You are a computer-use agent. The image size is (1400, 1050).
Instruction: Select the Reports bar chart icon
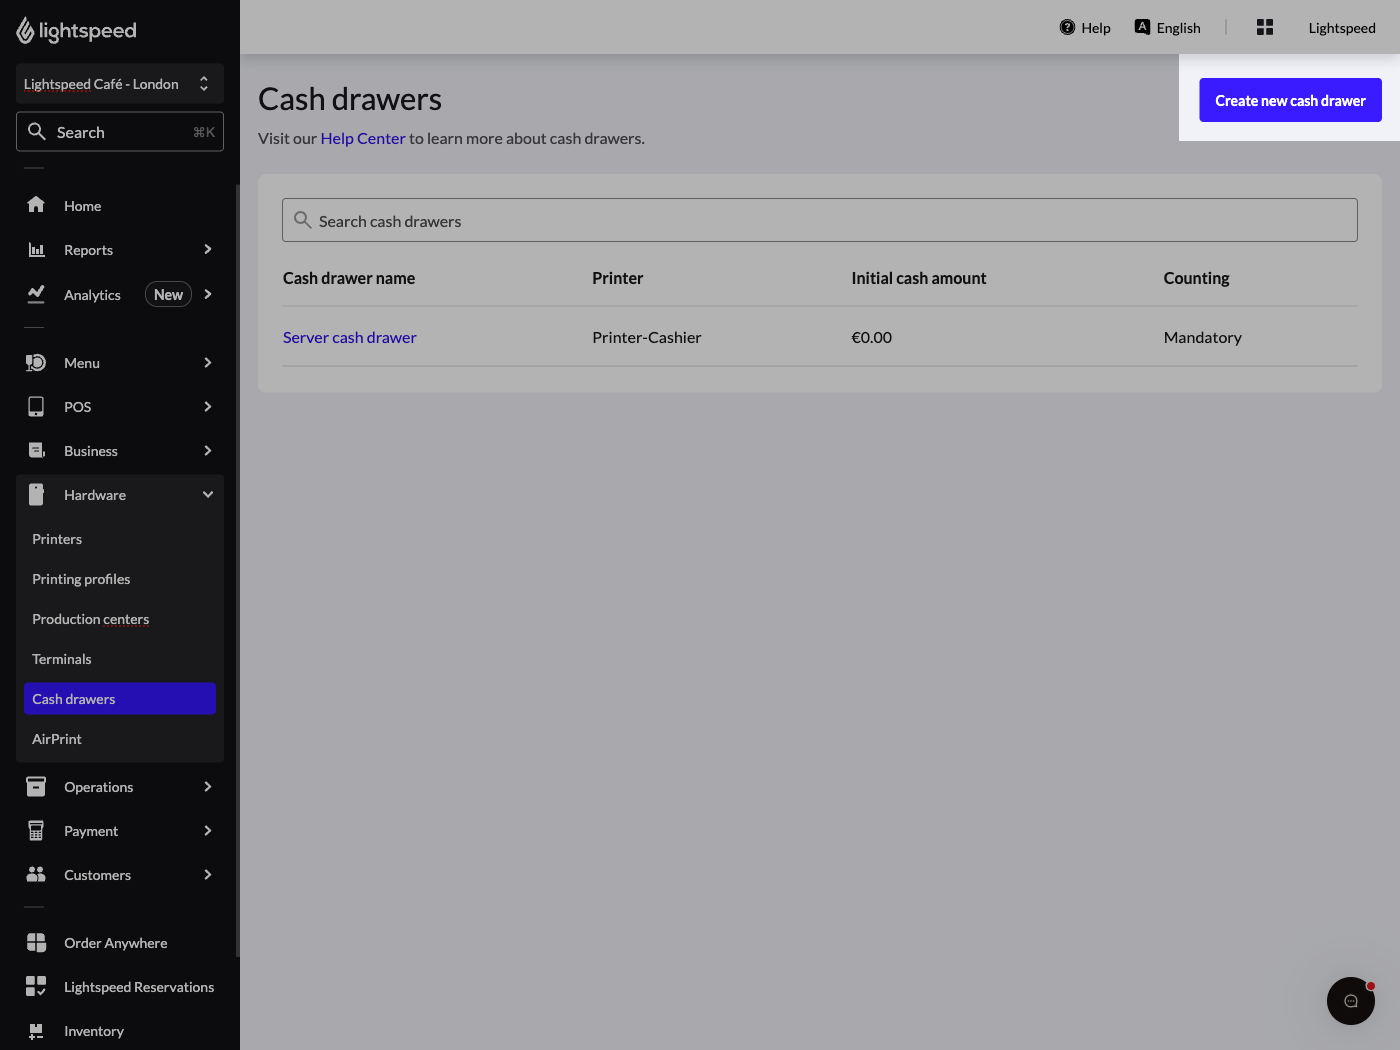pyautogui.click(x=36, y=249)
